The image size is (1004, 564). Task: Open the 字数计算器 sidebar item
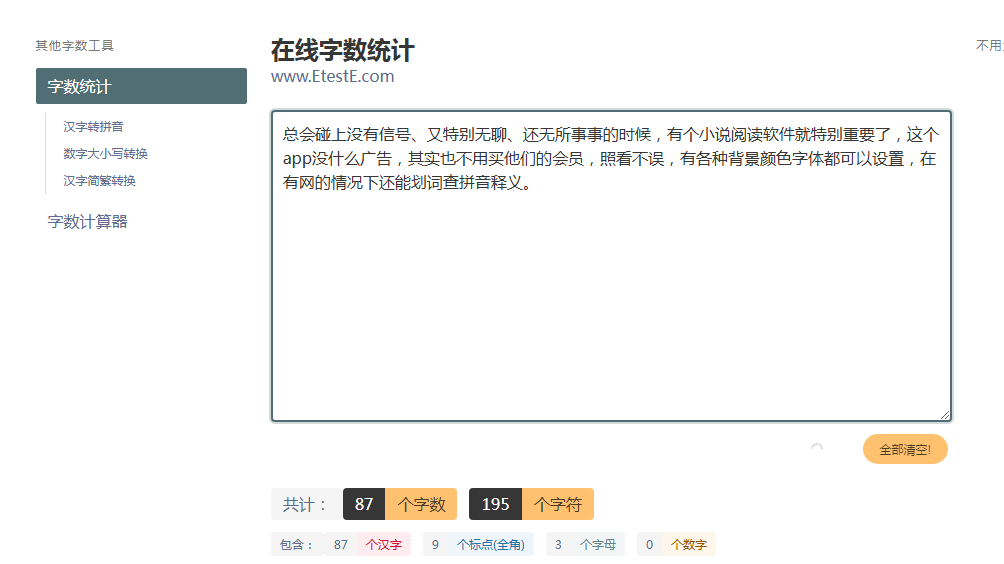pyautogui.click(x=88, y=222)
